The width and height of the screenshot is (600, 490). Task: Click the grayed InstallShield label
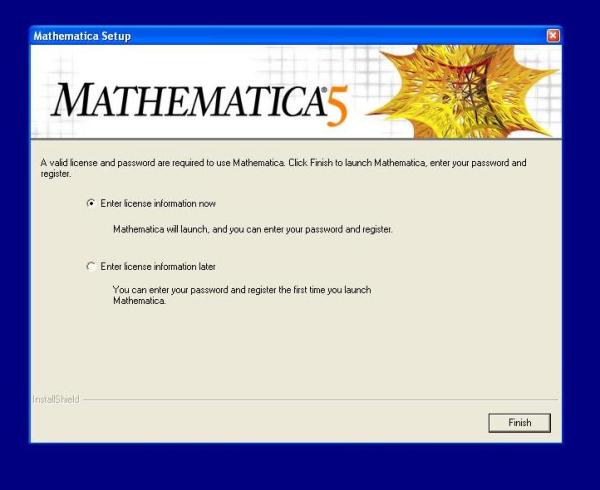[x=56, y=400]
